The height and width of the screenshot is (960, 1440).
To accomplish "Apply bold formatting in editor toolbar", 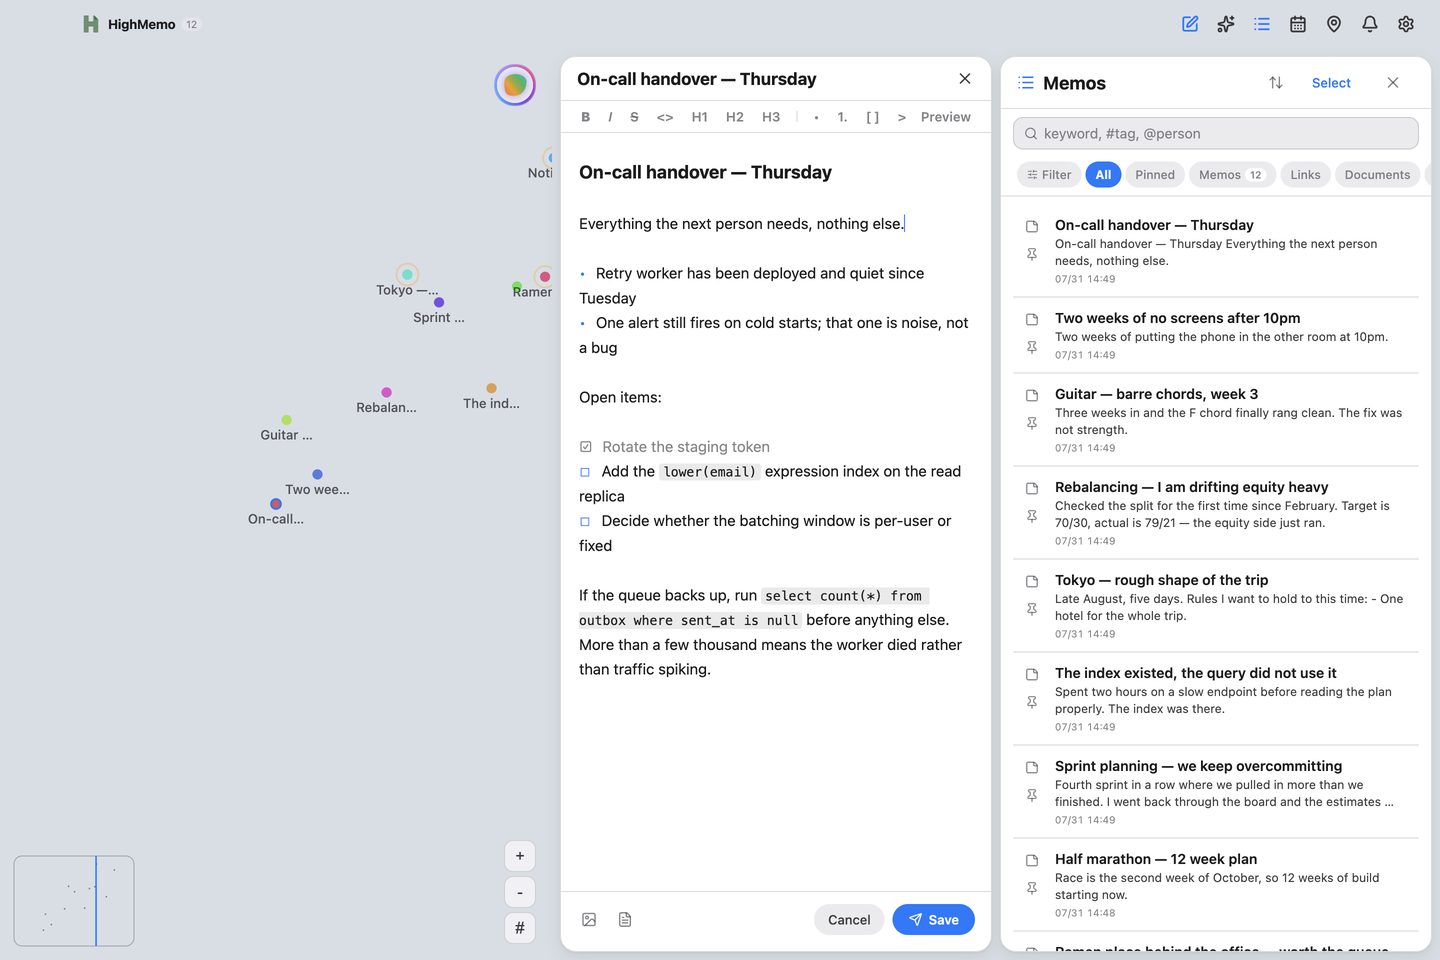I will coord(586,117).
